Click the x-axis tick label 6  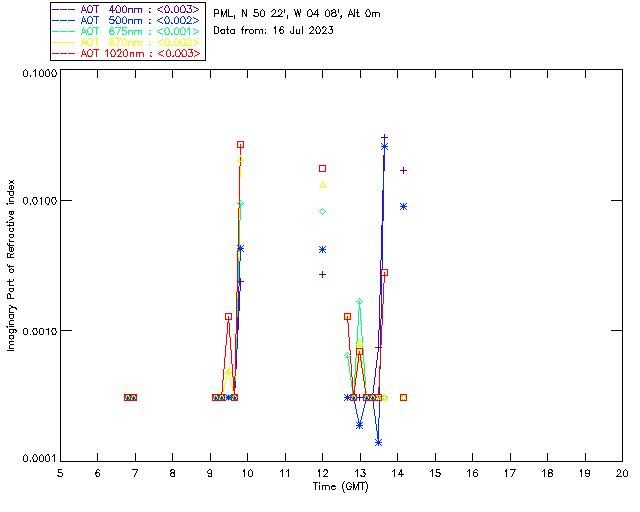pyautogui.click(x=98, y=473)
